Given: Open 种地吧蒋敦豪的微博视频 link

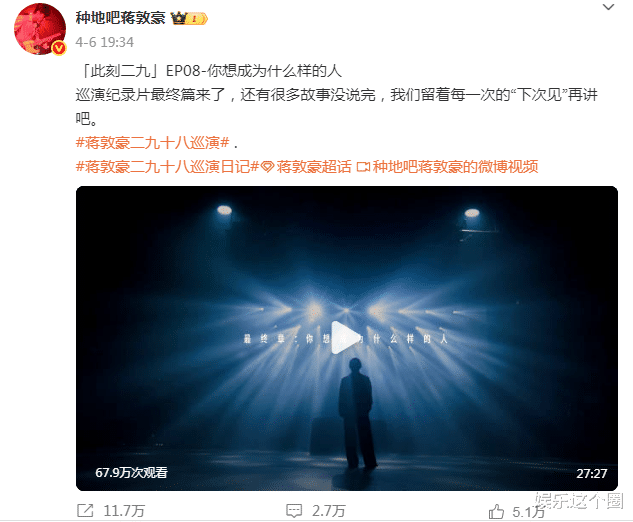Looking at the screenshot, I should pyautogui.click(x=455, y=166).
